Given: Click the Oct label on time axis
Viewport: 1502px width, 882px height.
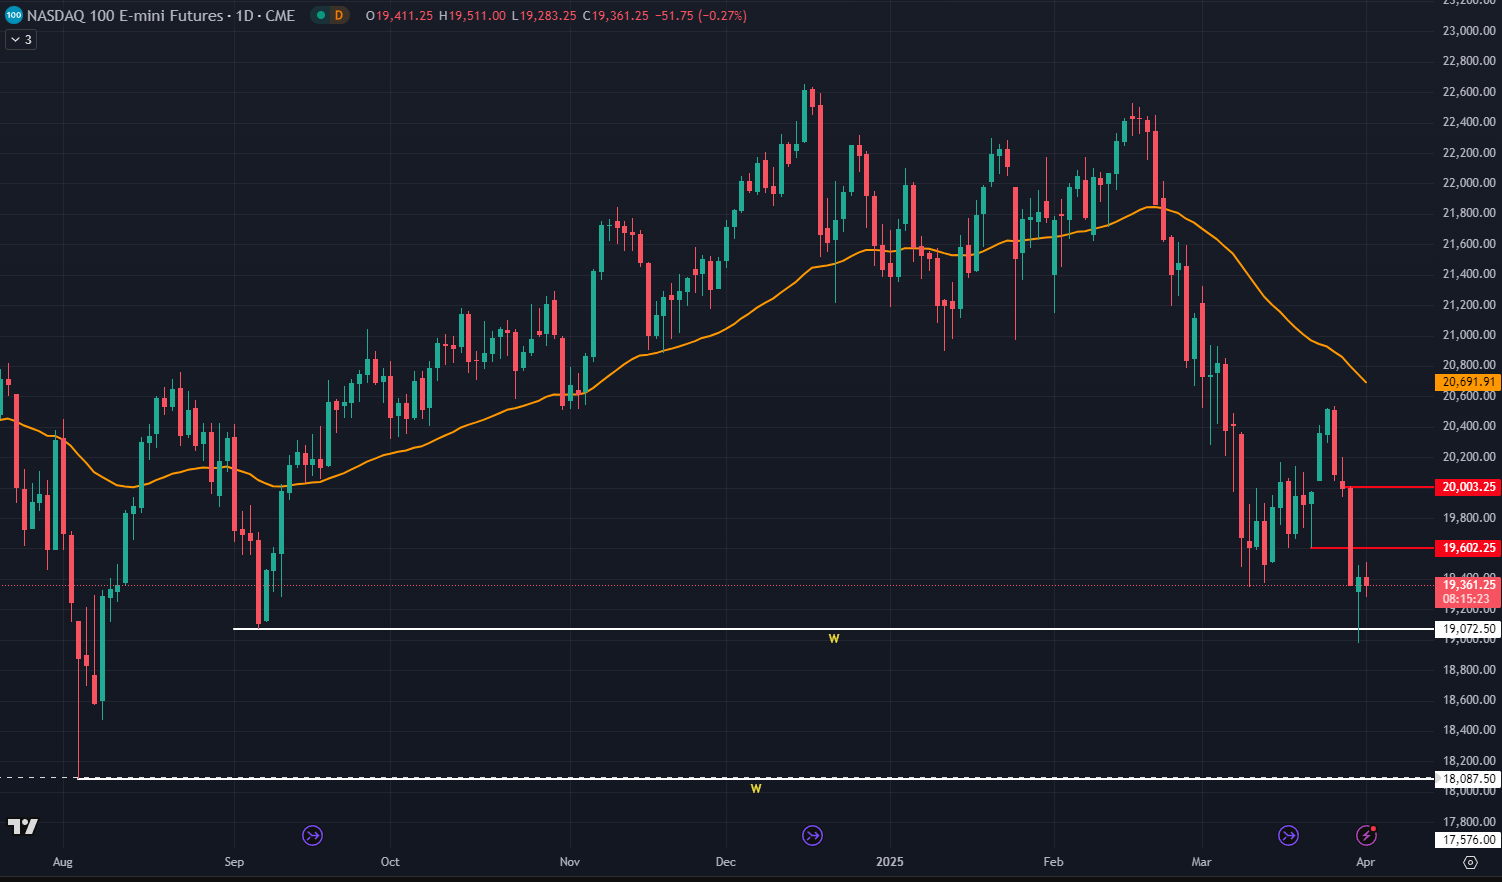Looking at the screenshot, I should (x=390, y=861).
